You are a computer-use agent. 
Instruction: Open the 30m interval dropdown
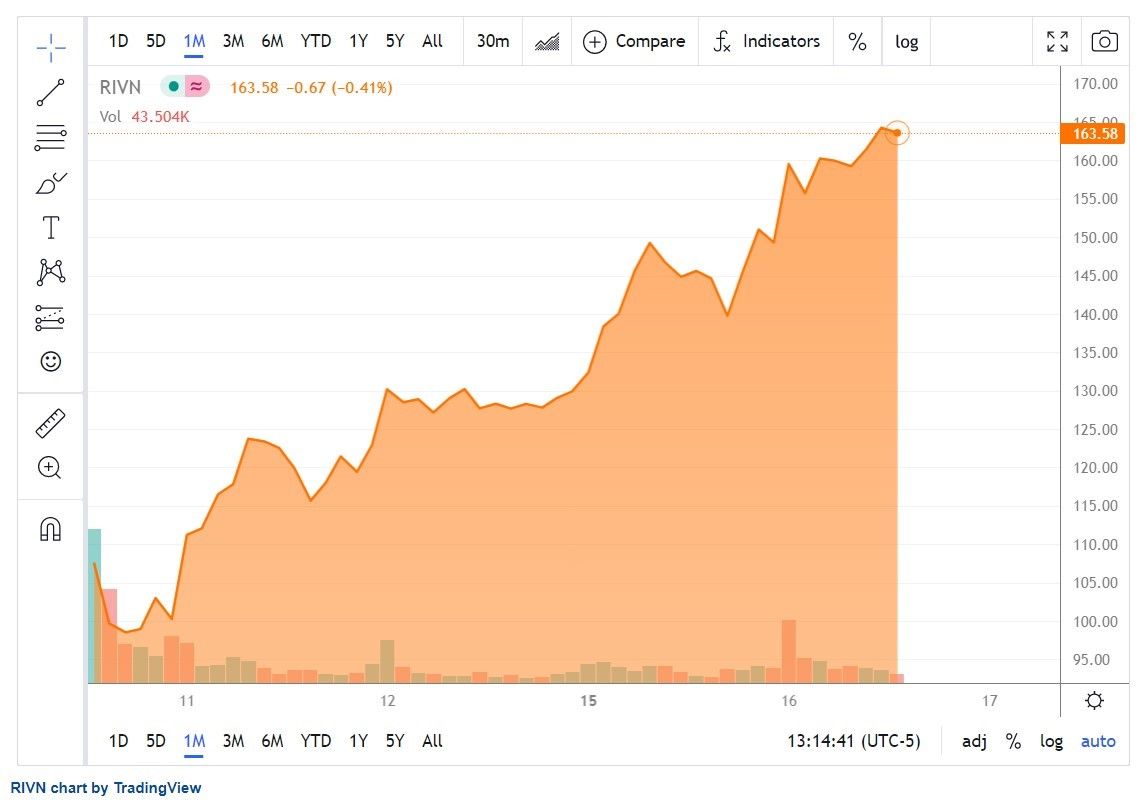(x=493, y=41)
